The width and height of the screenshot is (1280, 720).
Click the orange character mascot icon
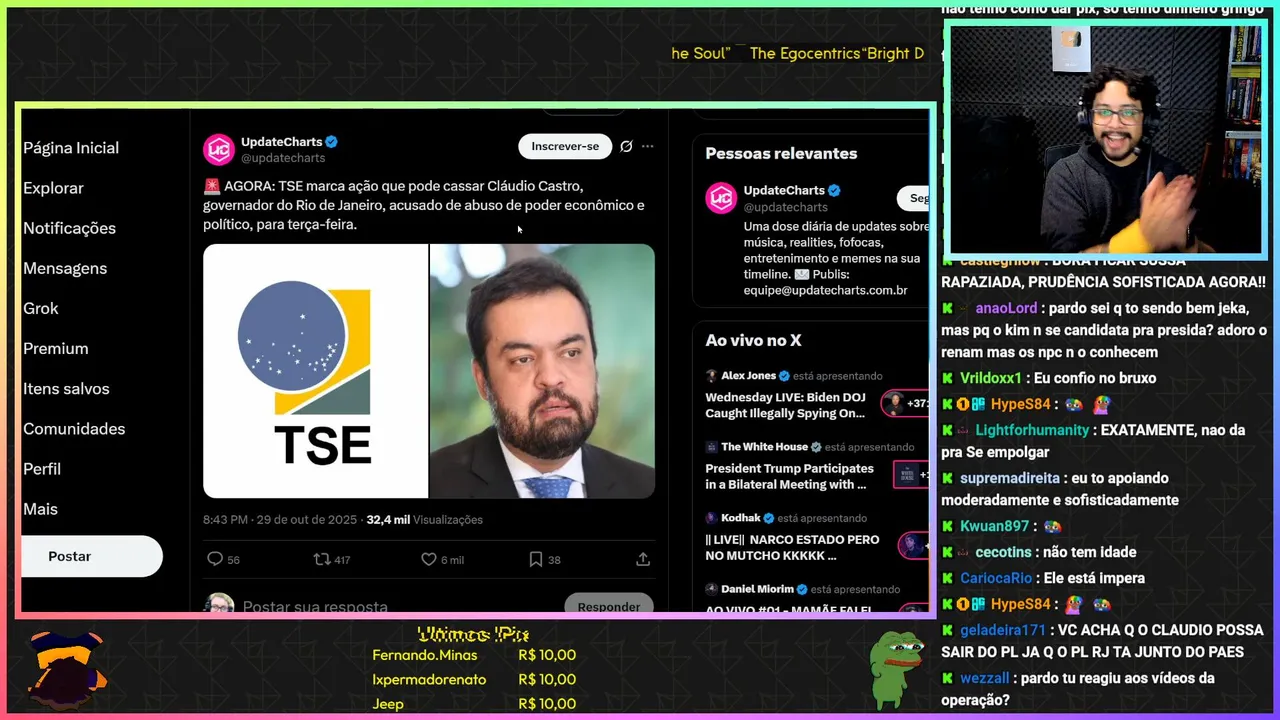[x=66, y=668]
